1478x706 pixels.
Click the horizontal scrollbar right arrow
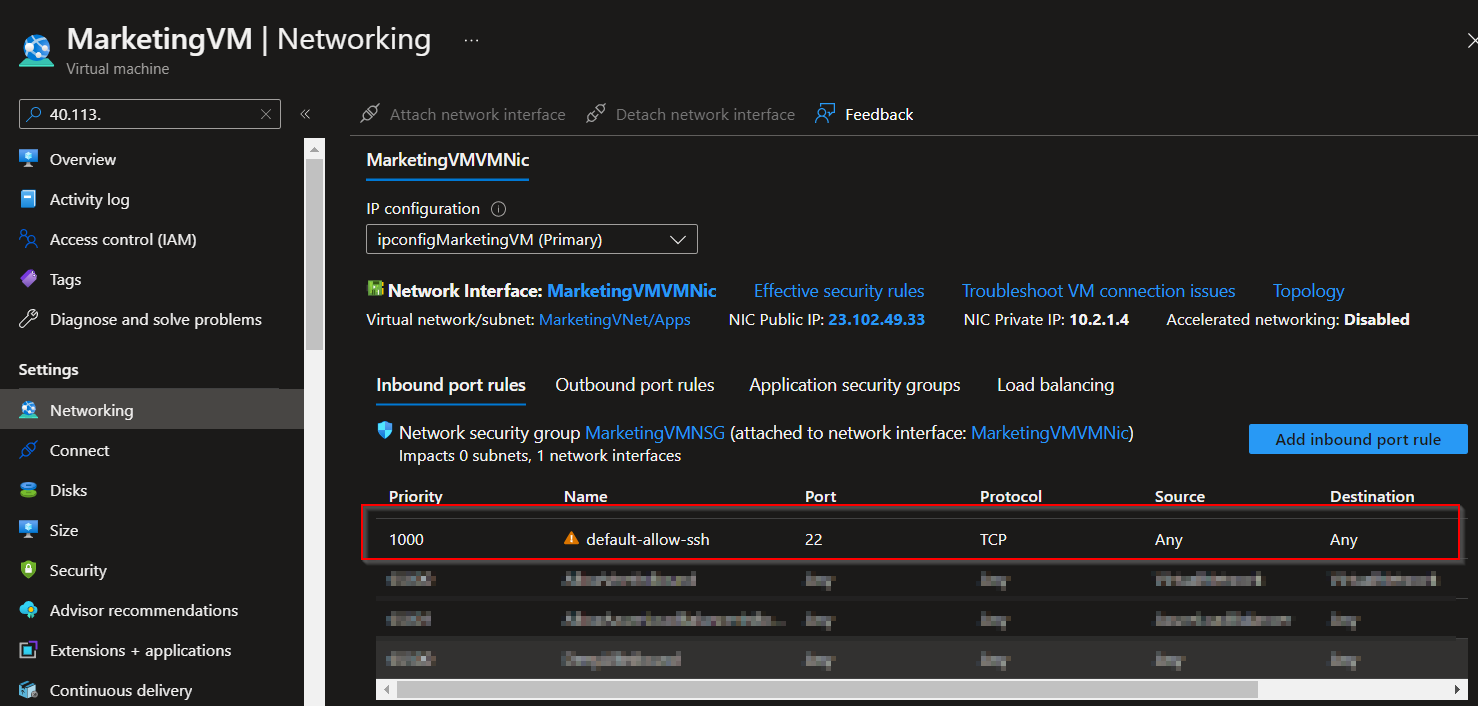[1458, 689]
